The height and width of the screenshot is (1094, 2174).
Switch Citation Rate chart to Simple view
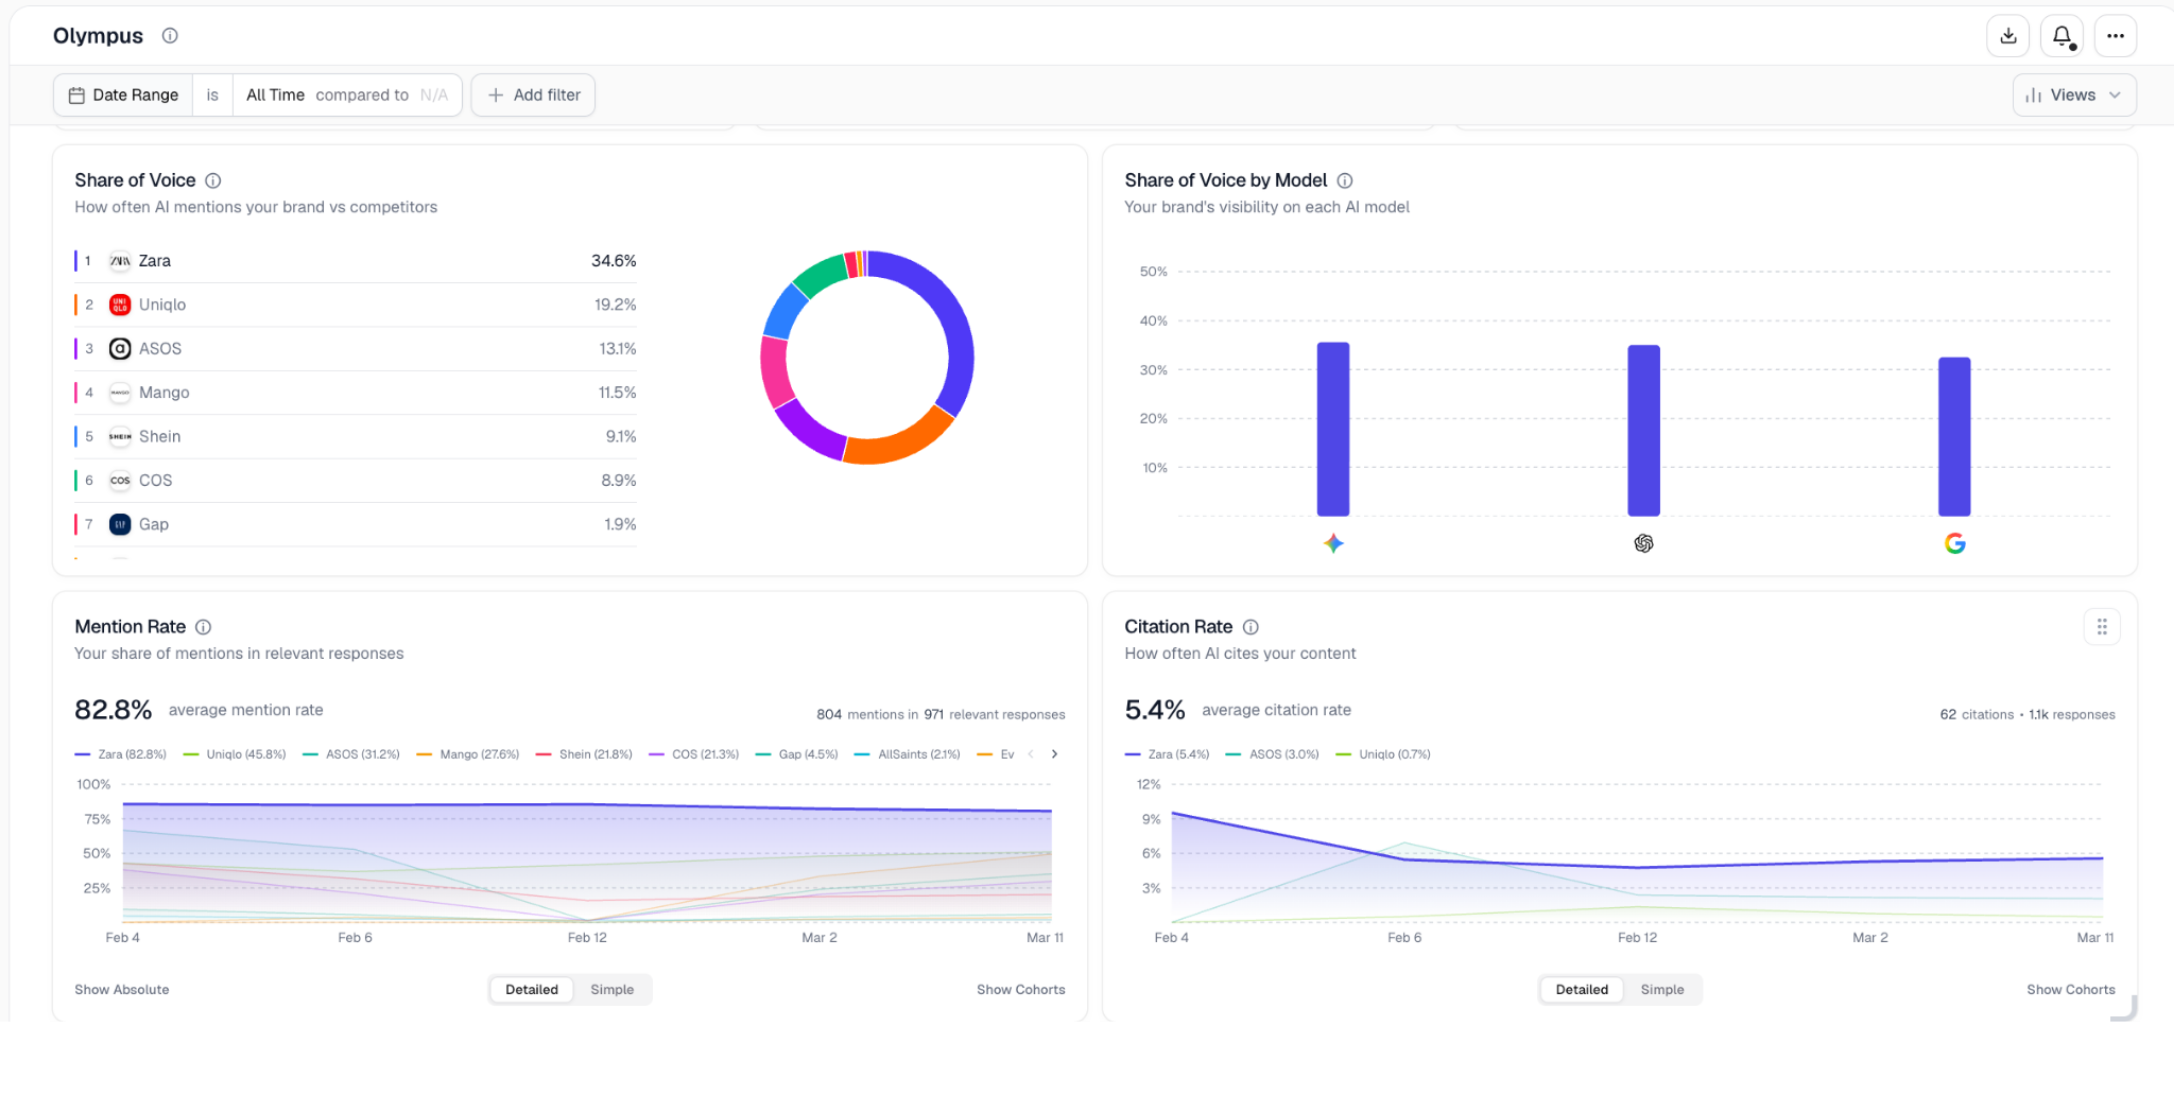1662,990
